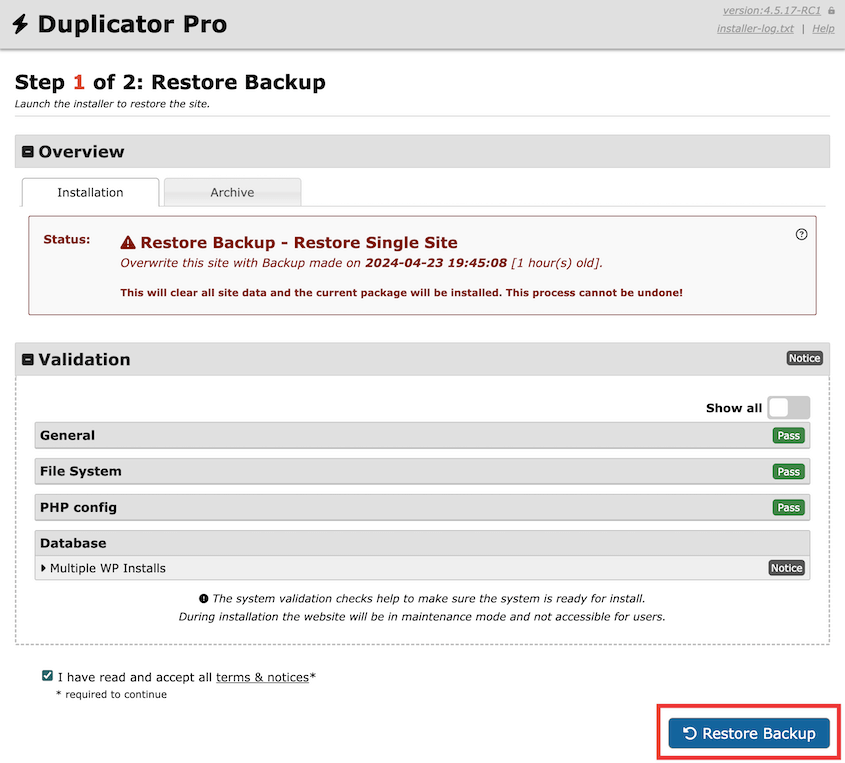Collapse the Overview section via minus icon
Screen dimensions: 845x763
27,151
